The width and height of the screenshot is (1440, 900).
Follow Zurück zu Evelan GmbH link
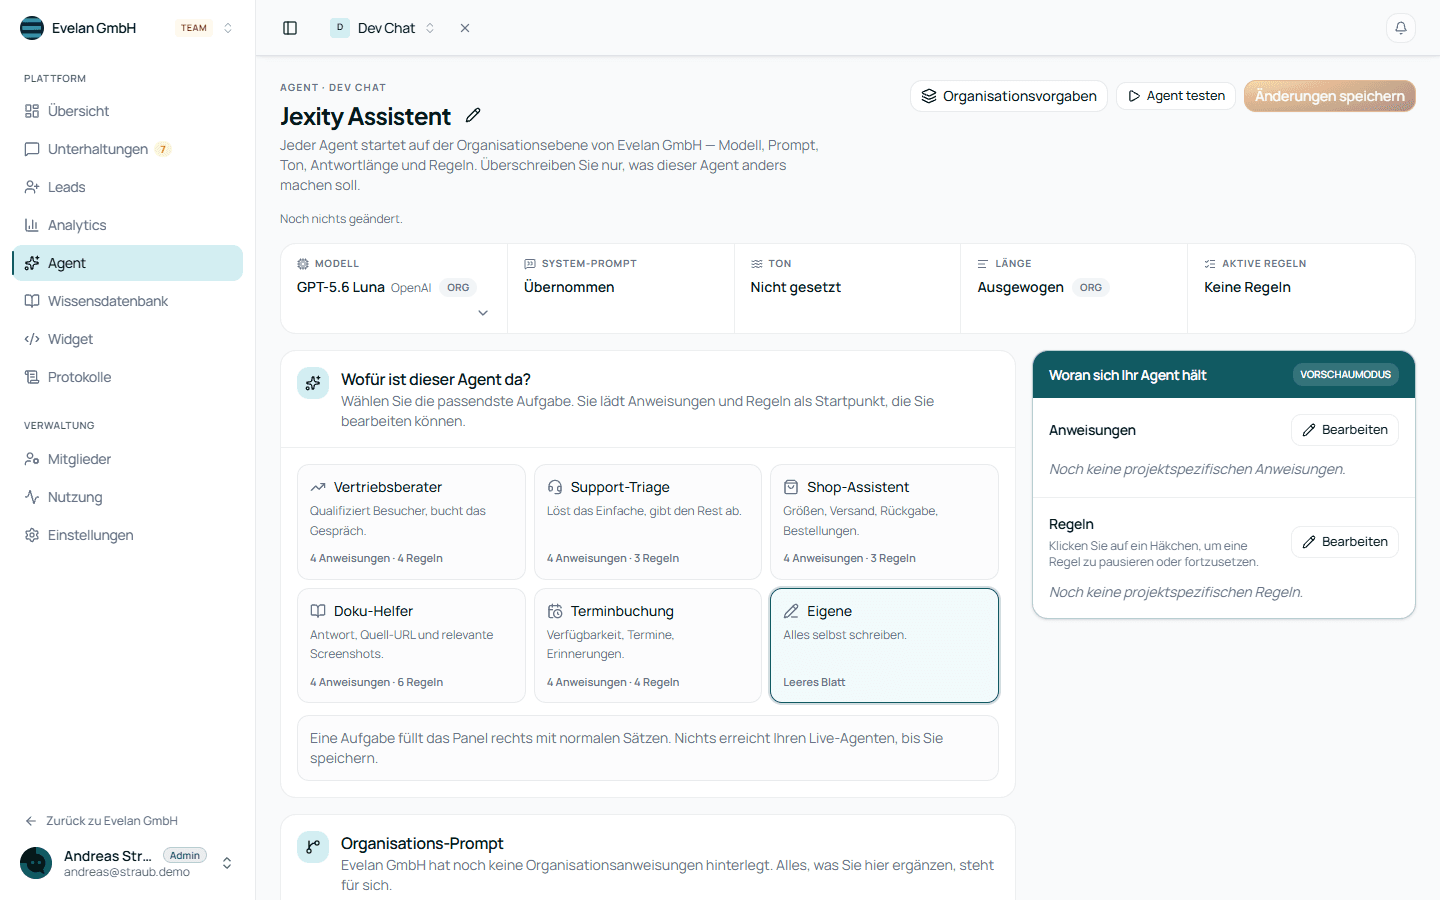102,821
